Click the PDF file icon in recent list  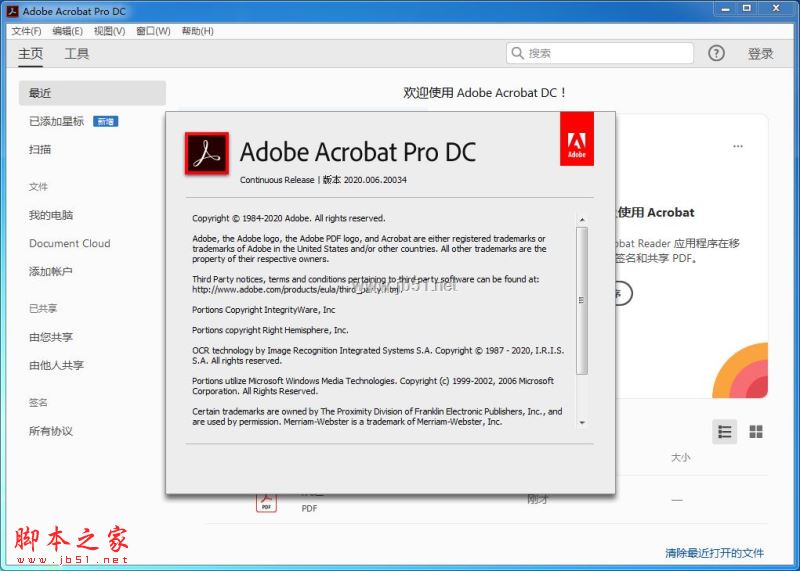click(266, 503)
